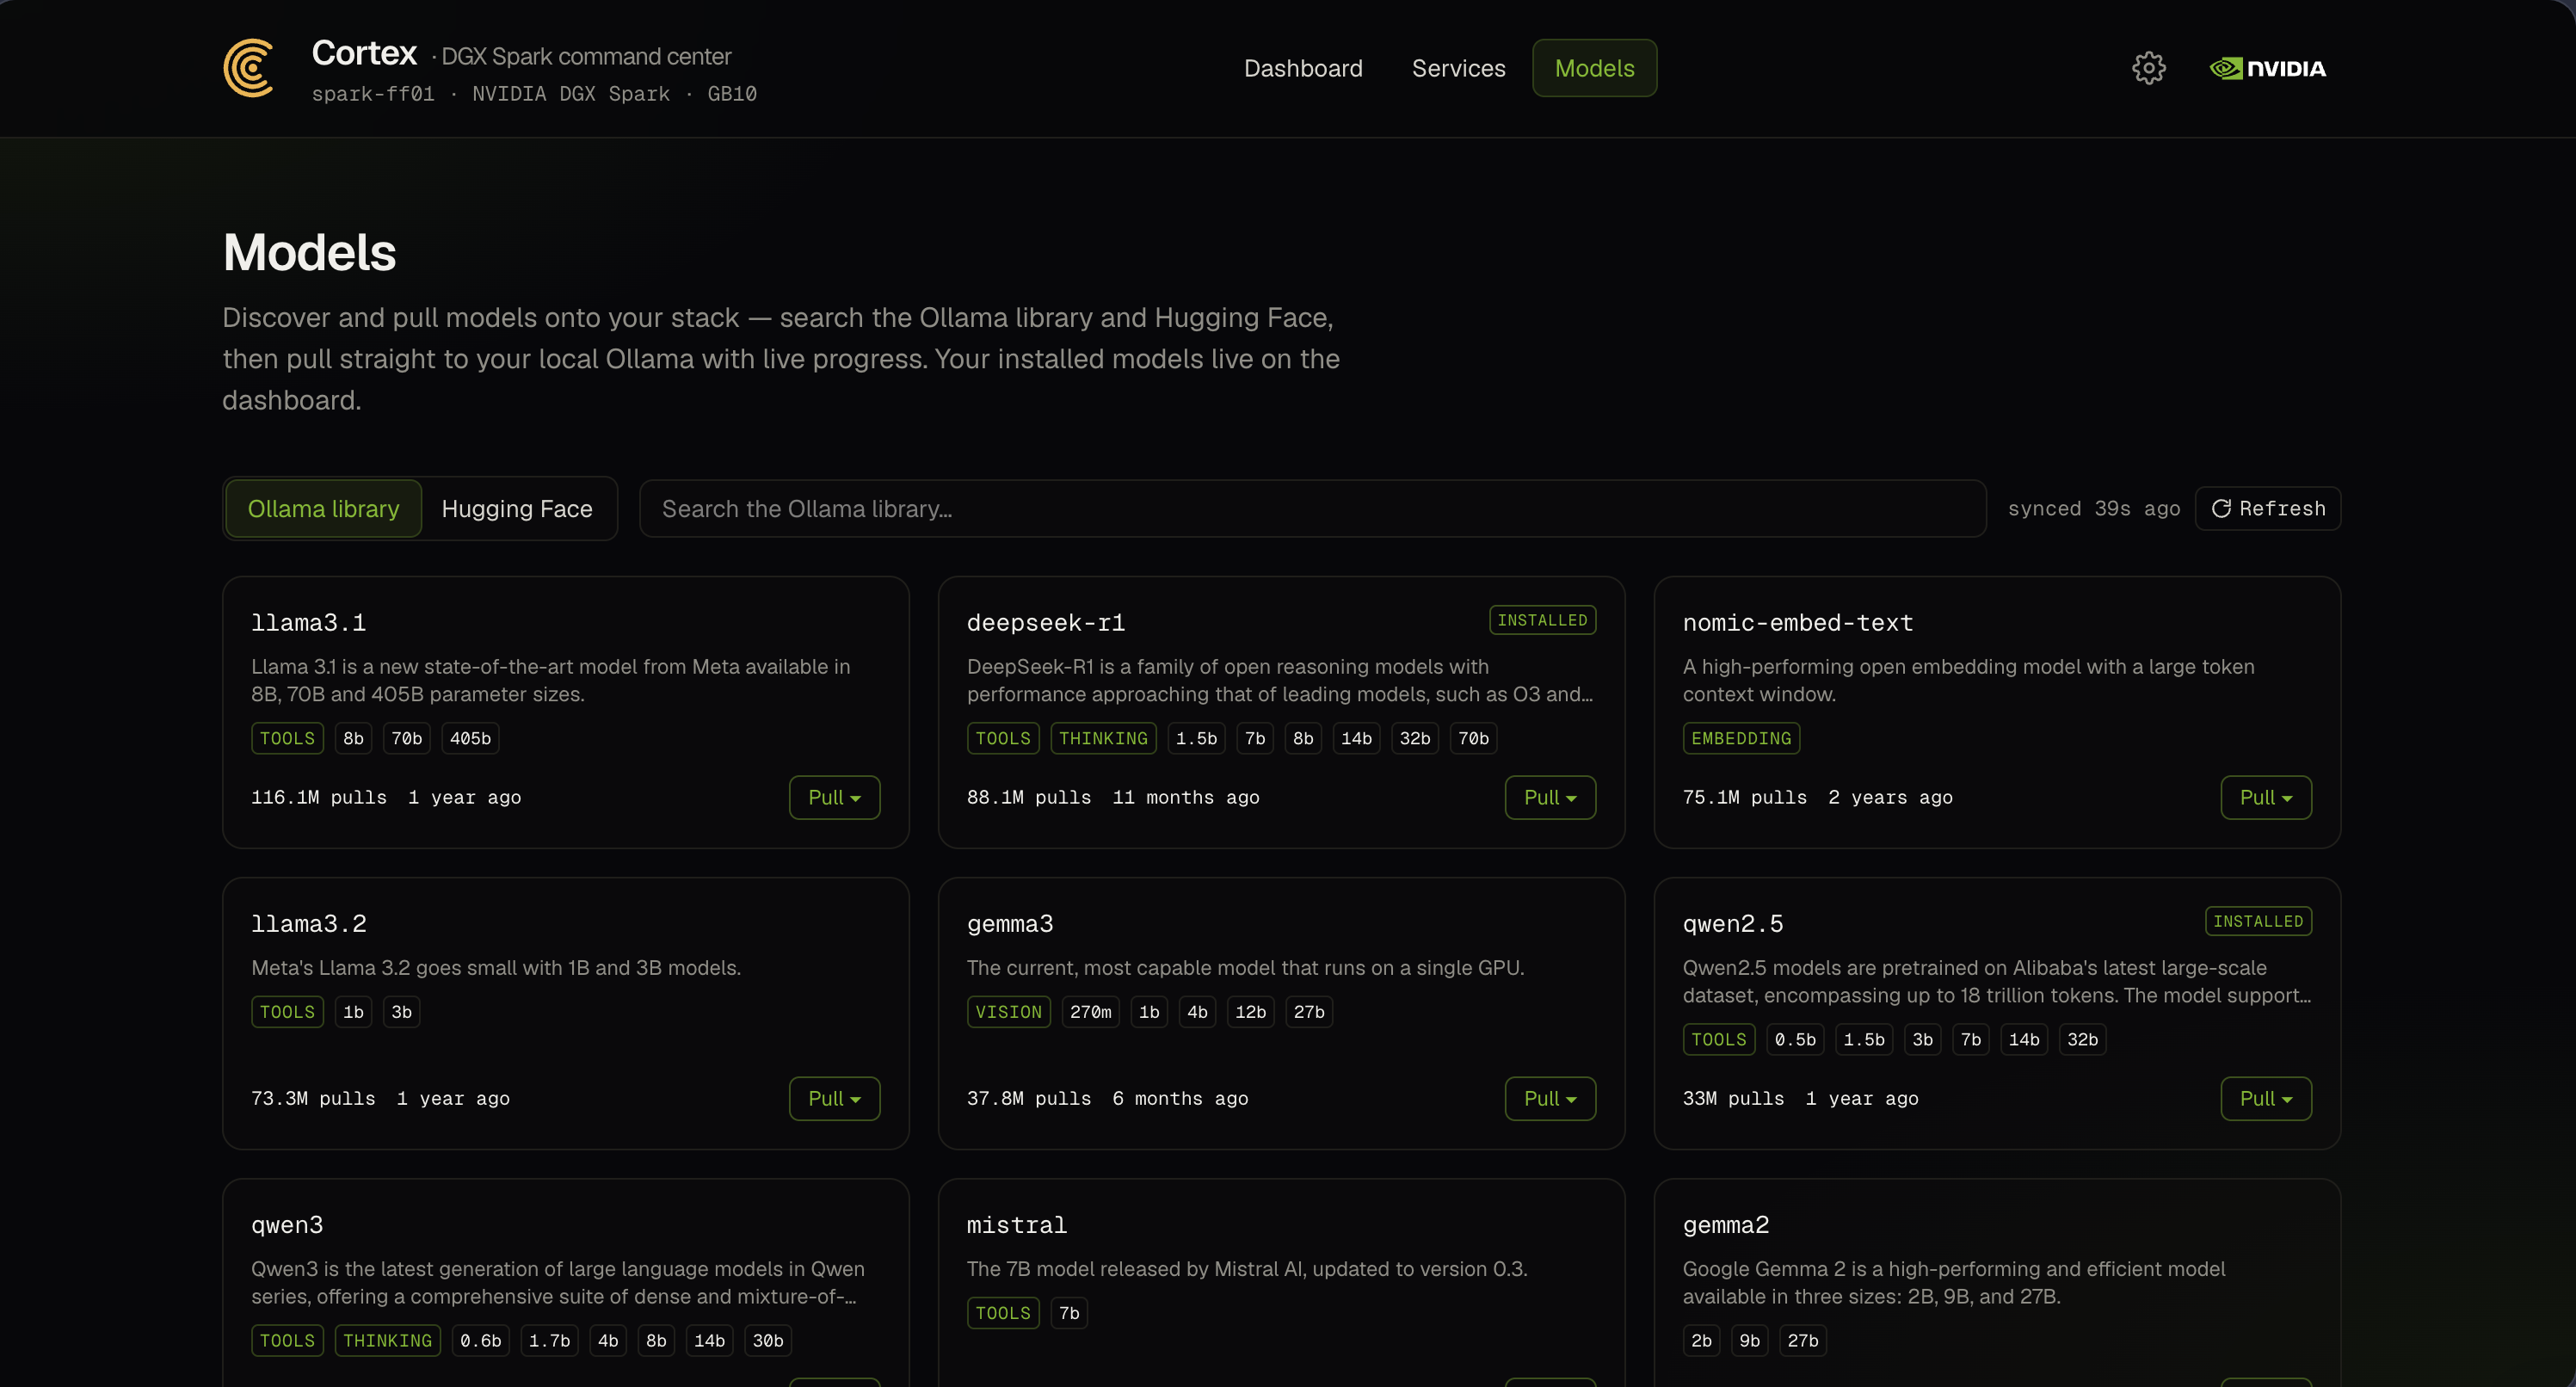The image size is (2576, 1387).
Task: Click the 32b size tag on deepseek-r1
Action: point(1414,738)
